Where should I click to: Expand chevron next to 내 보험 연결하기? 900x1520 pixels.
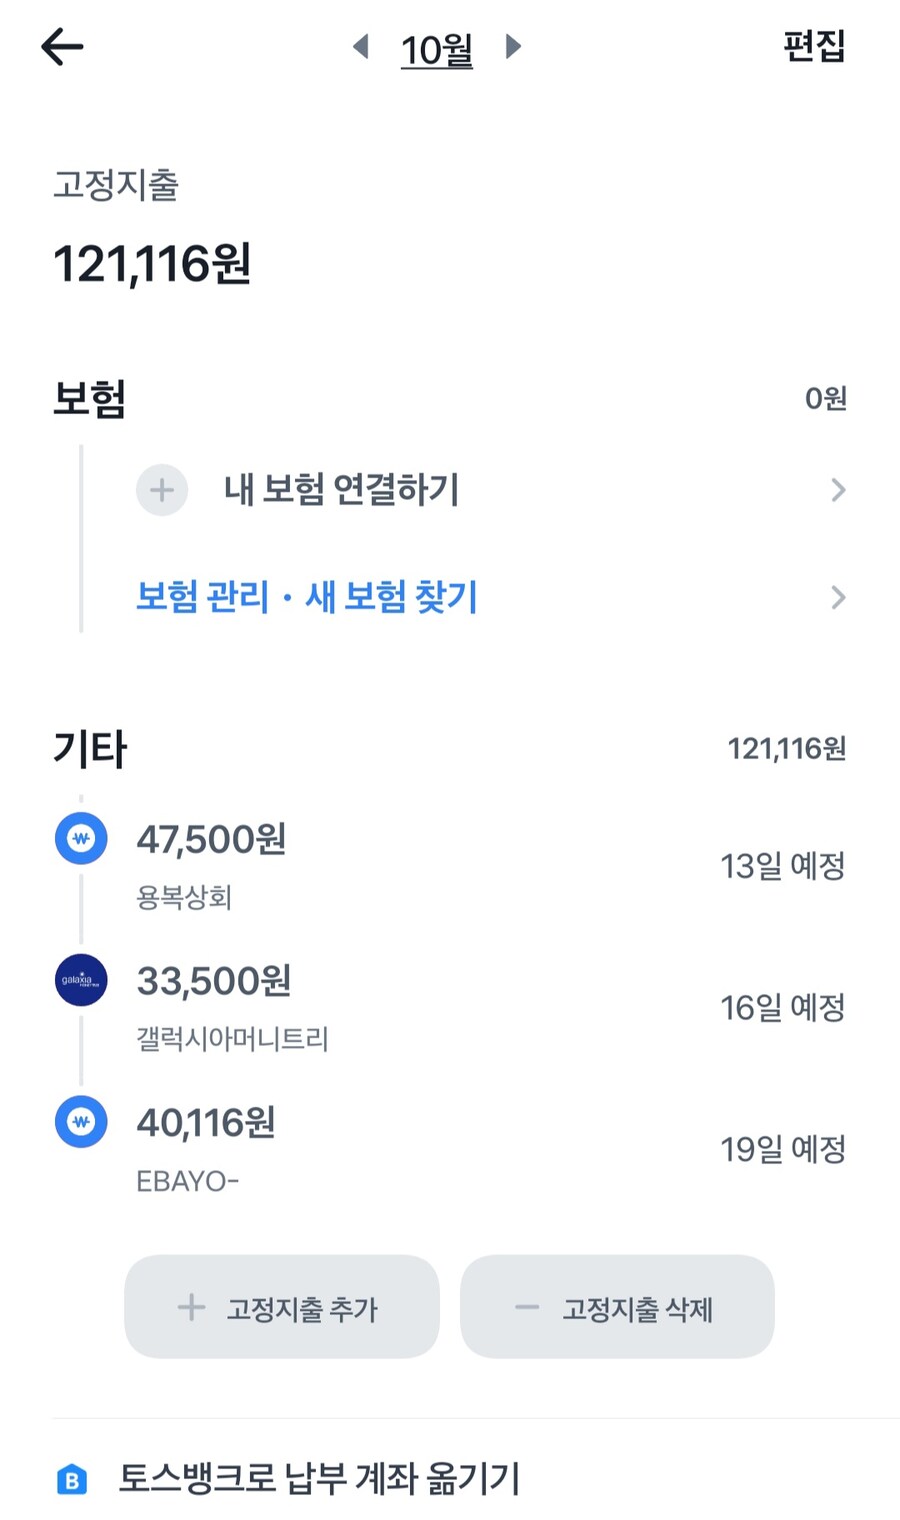click(838, 490)
